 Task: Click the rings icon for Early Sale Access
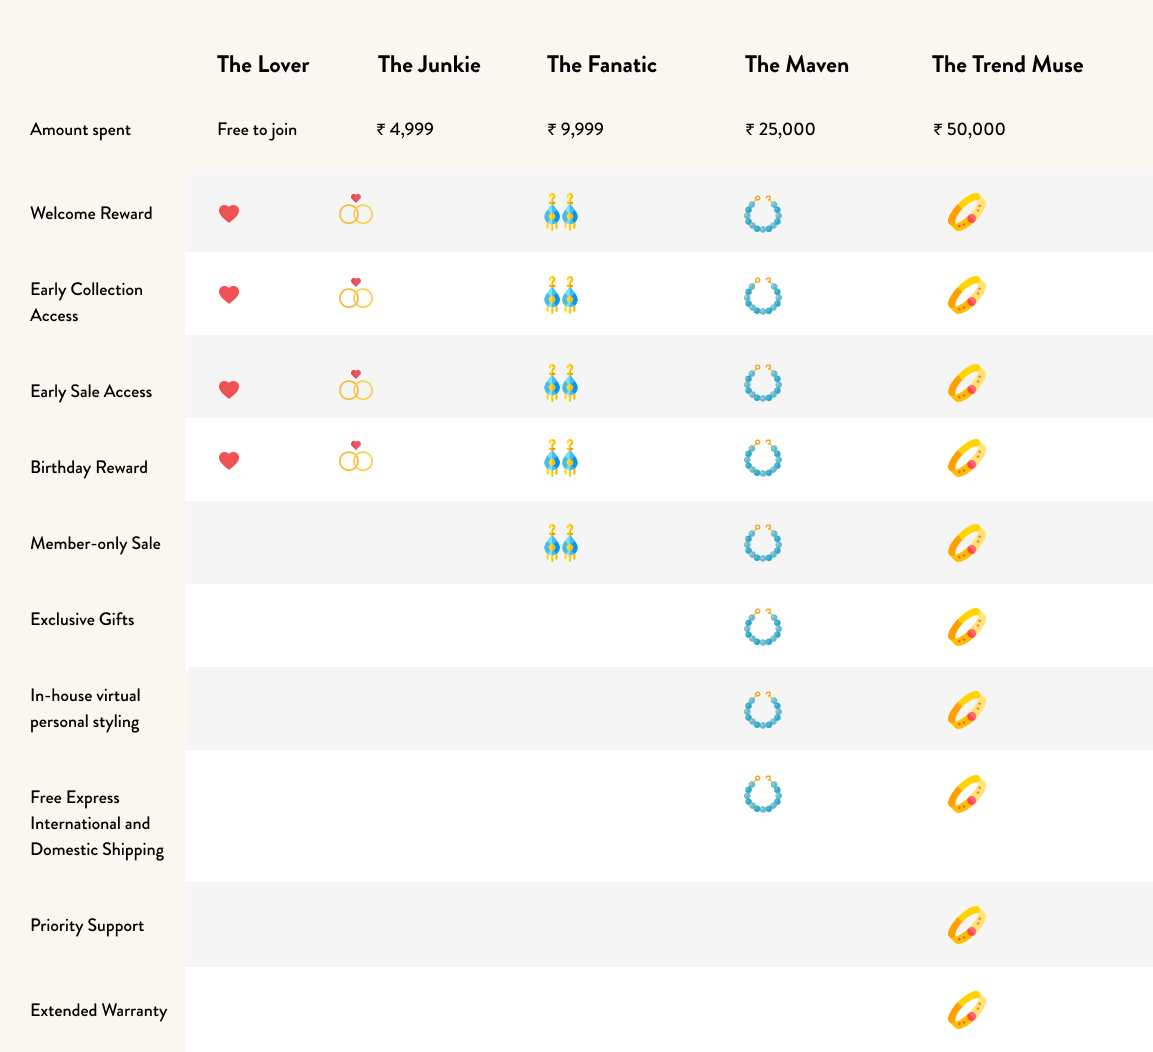pyautogui.click(x=356, y=386)
